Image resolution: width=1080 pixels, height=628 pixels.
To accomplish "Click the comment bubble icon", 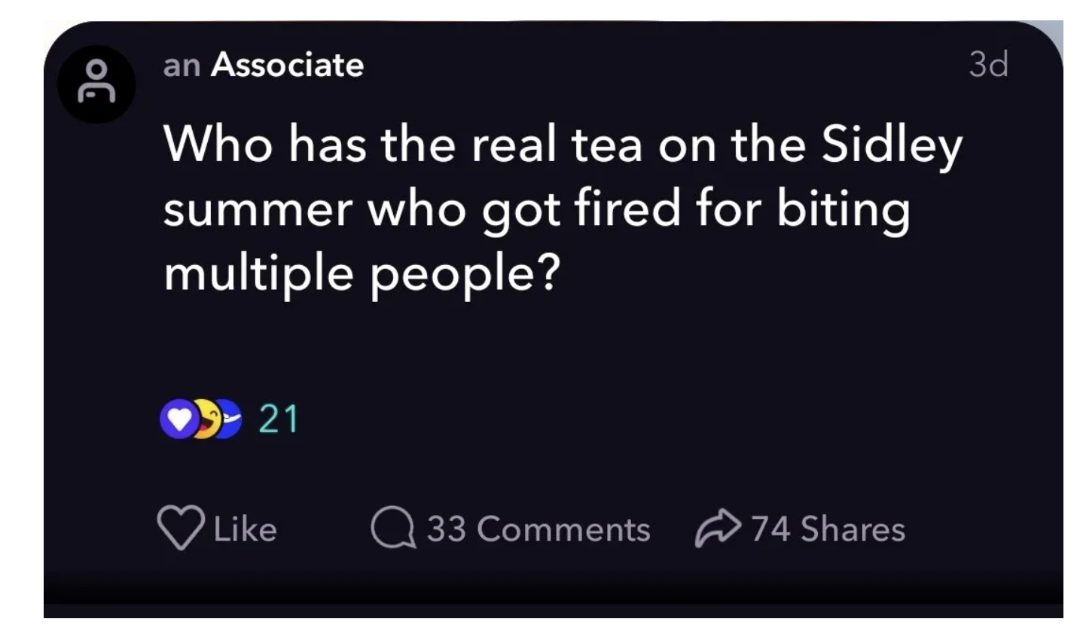I will [x=393, y=529].
